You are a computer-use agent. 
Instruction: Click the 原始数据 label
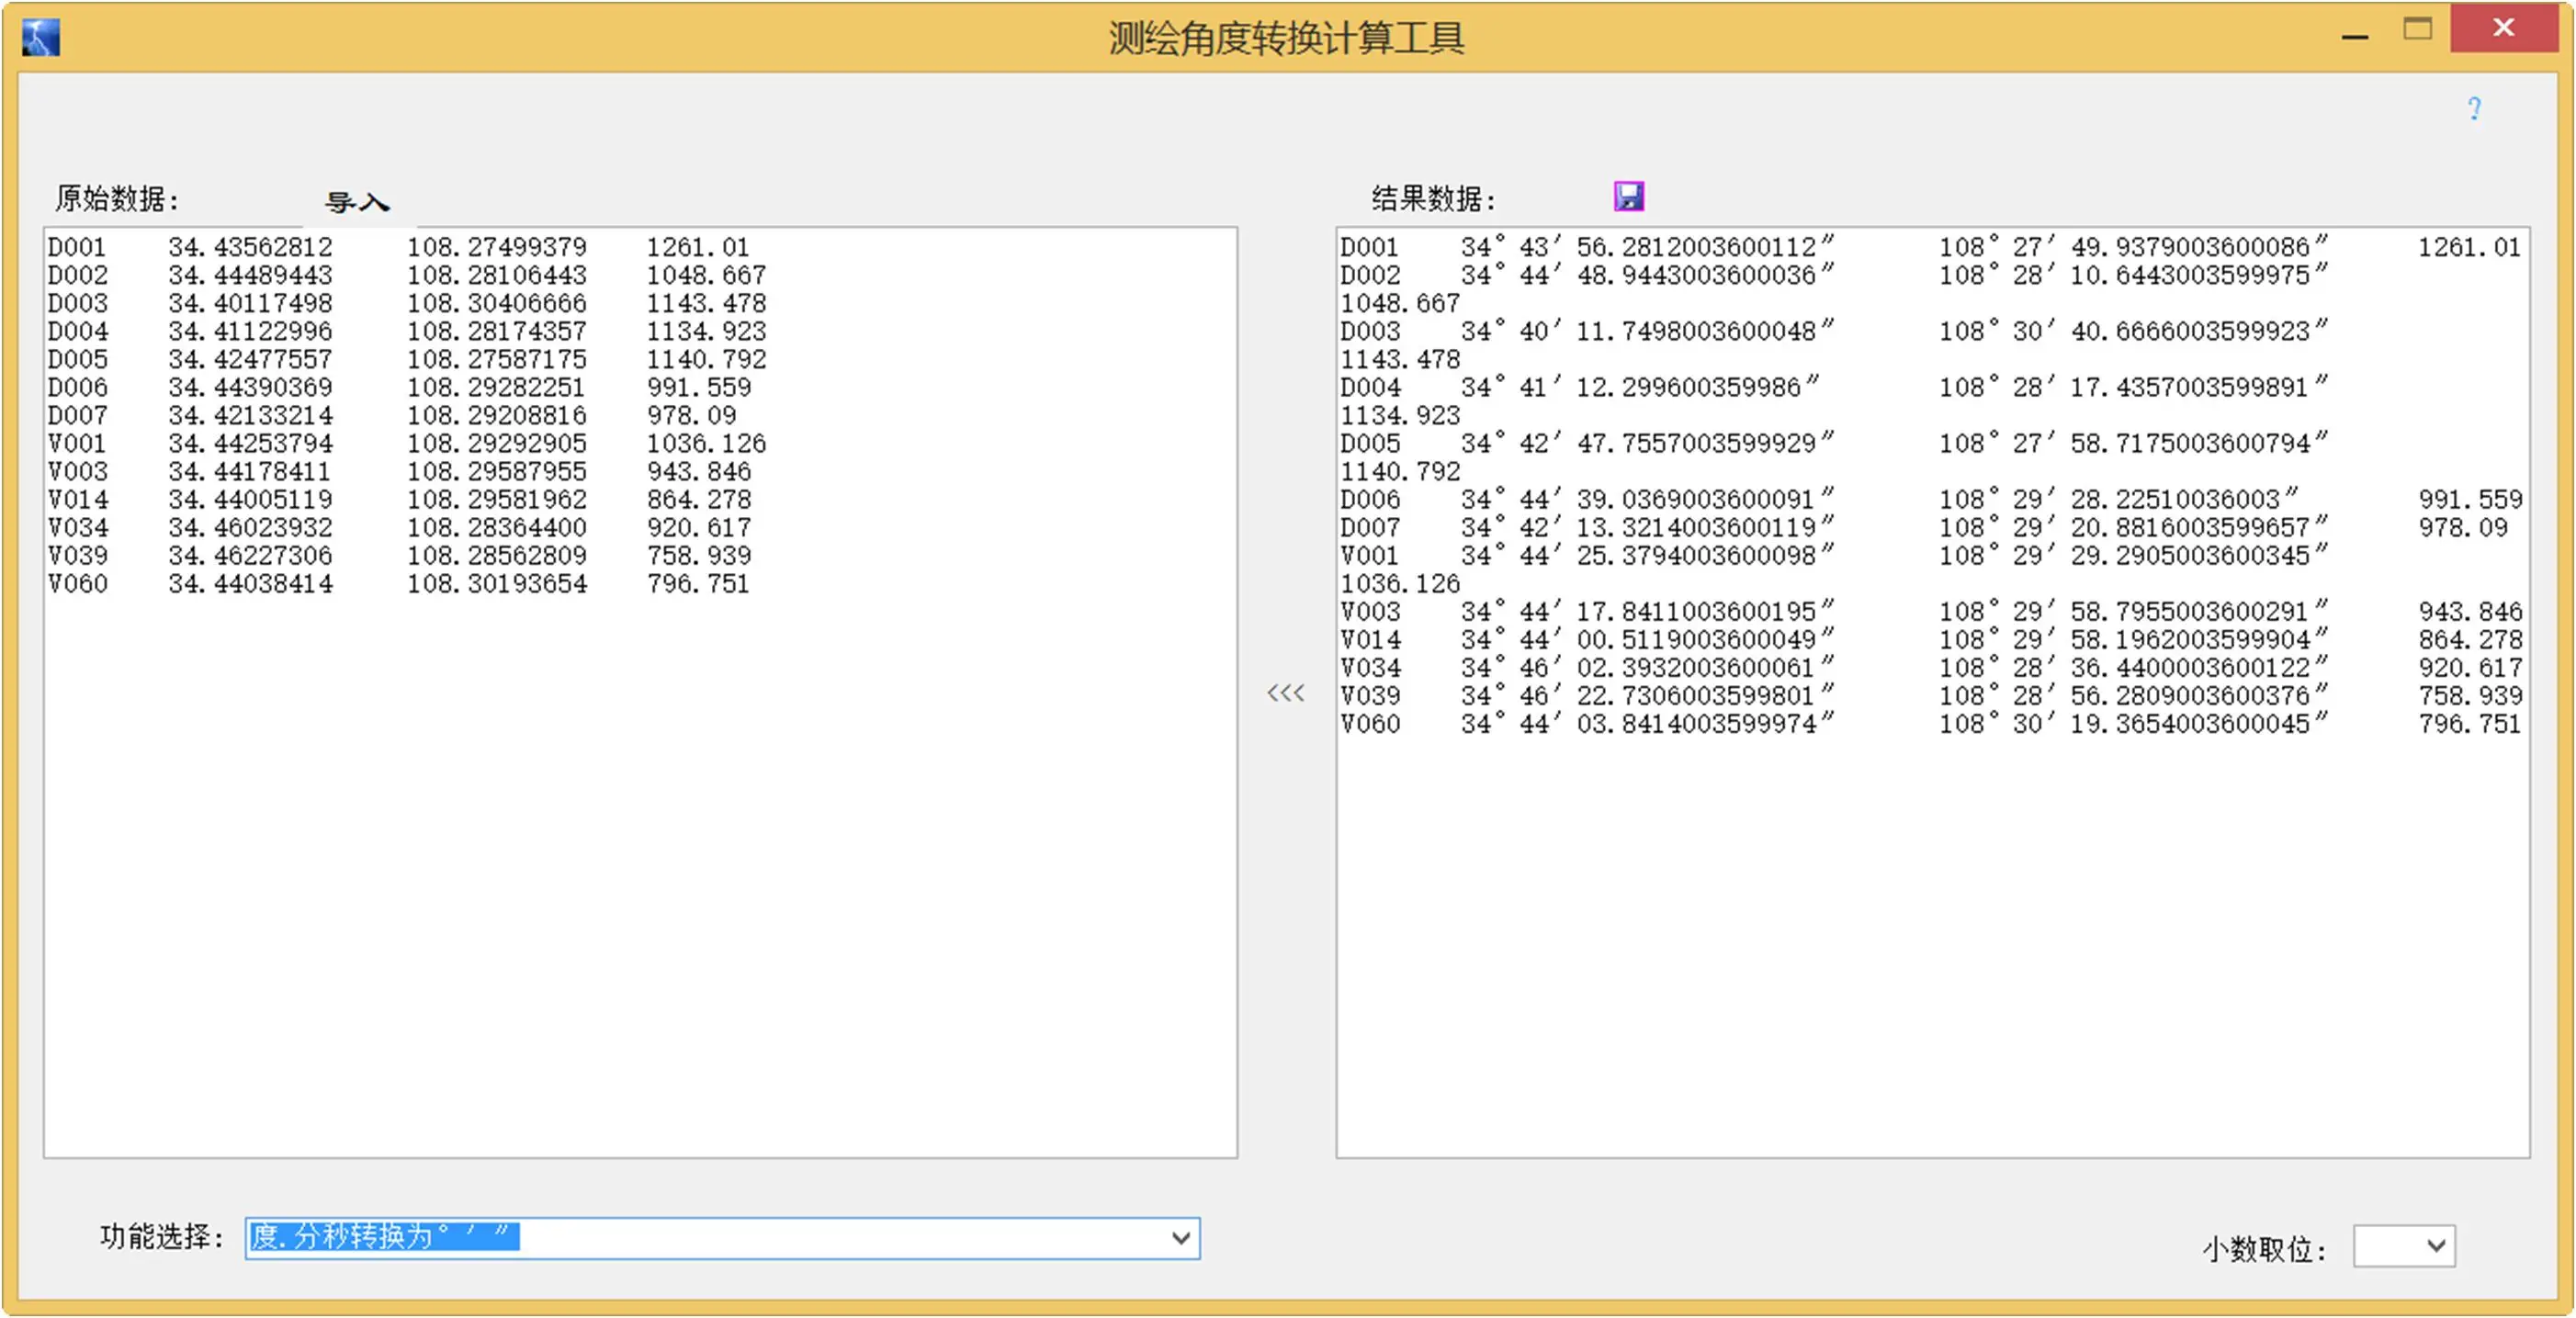tap(117, 198)
